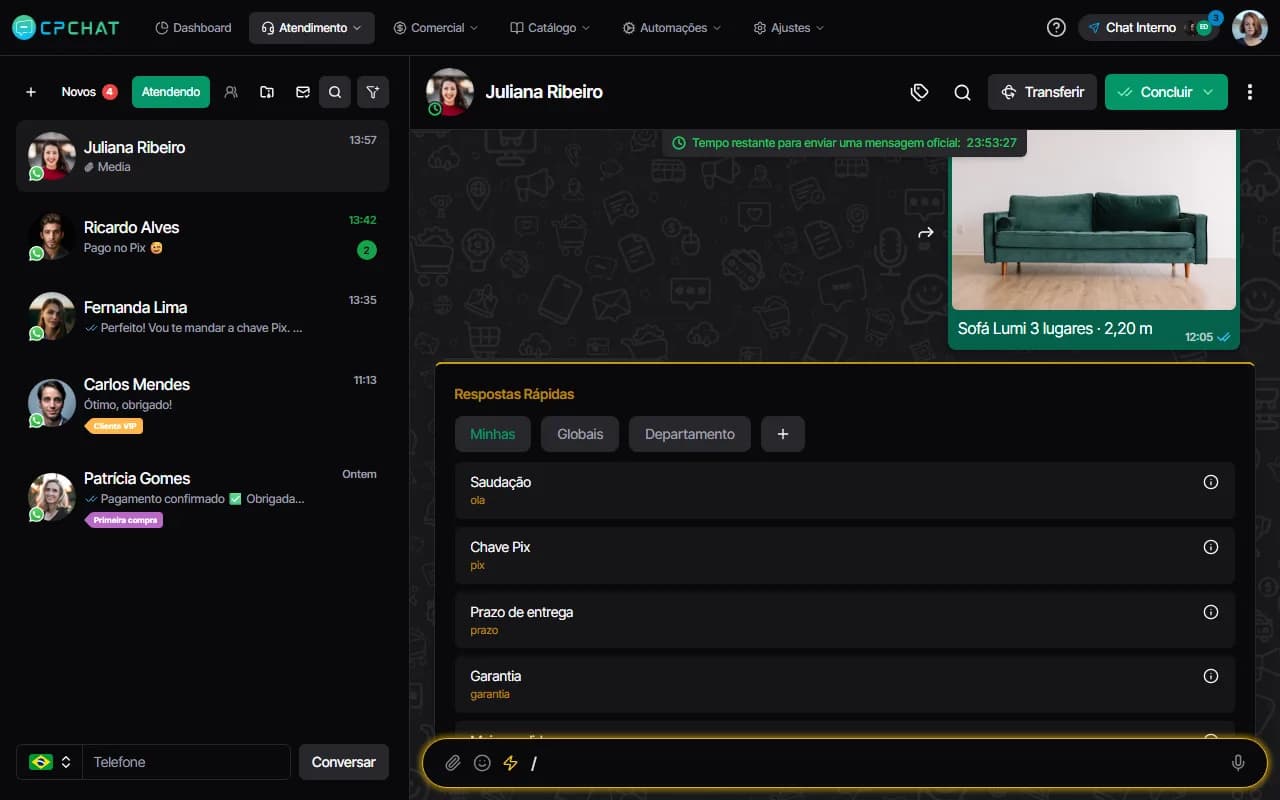This screenshot has width=1280, height=800.
Task: Open the filter funnel icon in the chat list toolbar
Action: [373, 92]
